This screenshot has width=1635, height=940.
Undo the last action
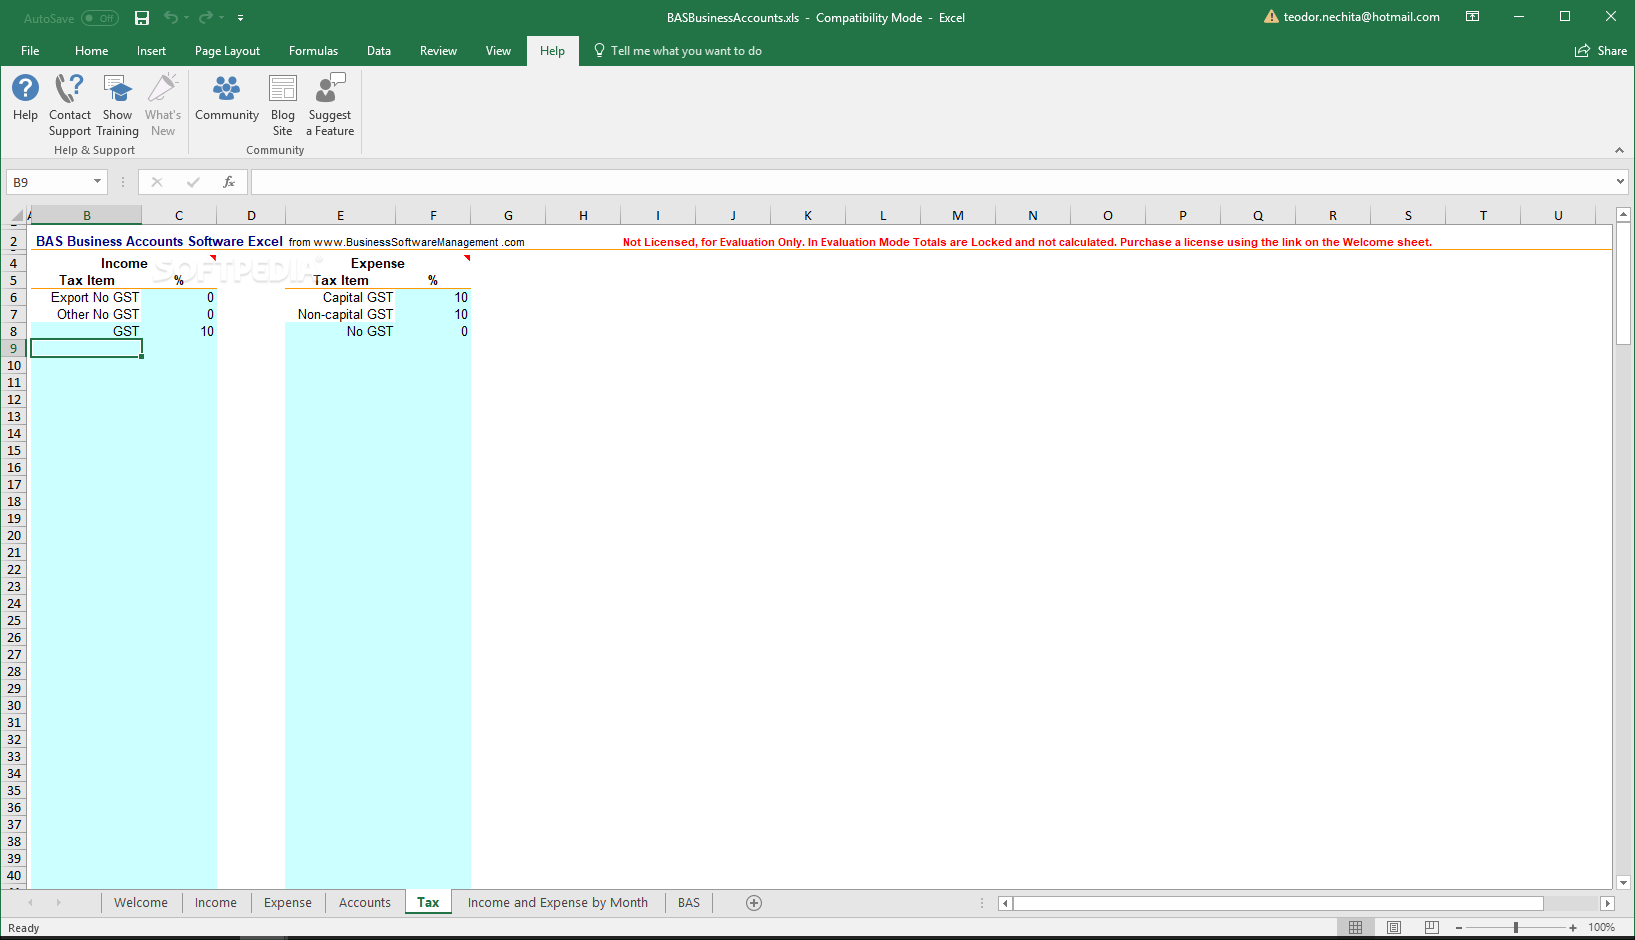click(171, 17)
